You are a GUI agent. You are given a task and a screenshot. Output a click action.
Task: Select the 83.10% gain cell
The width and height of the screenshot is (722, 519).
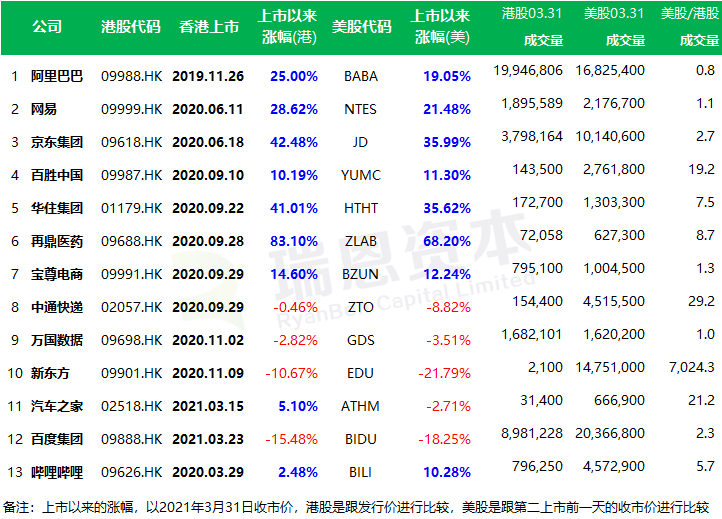295,241
